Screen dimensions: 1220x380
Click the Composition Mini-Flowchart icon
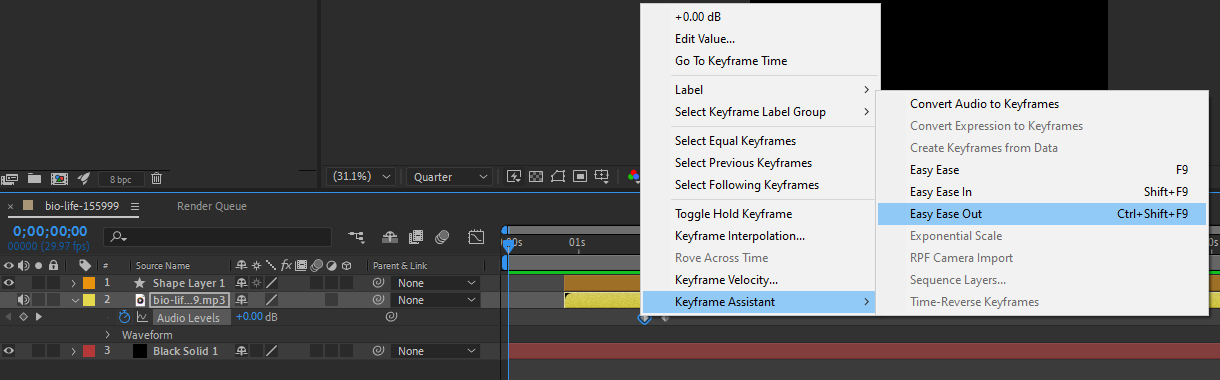[356, 237]
